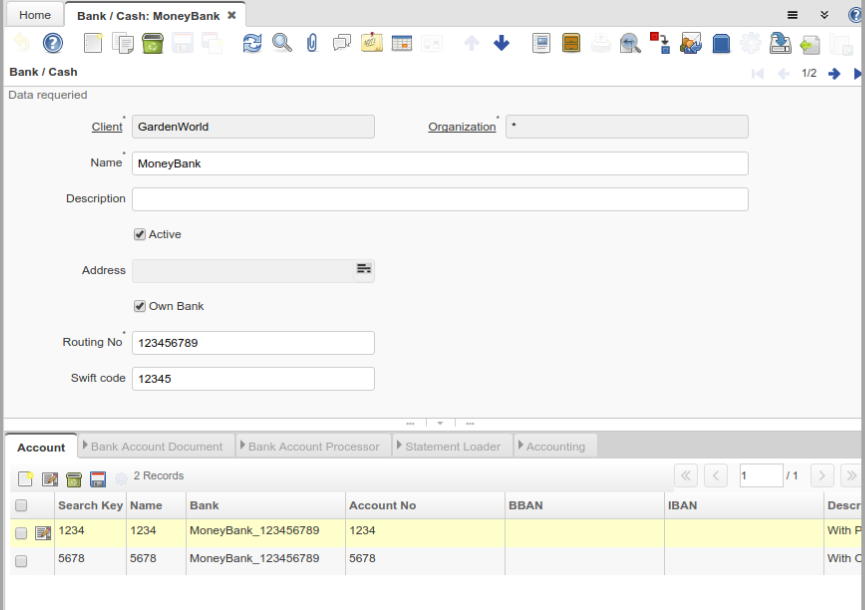Toggle grid view in the toolbar

coord(402,43)
